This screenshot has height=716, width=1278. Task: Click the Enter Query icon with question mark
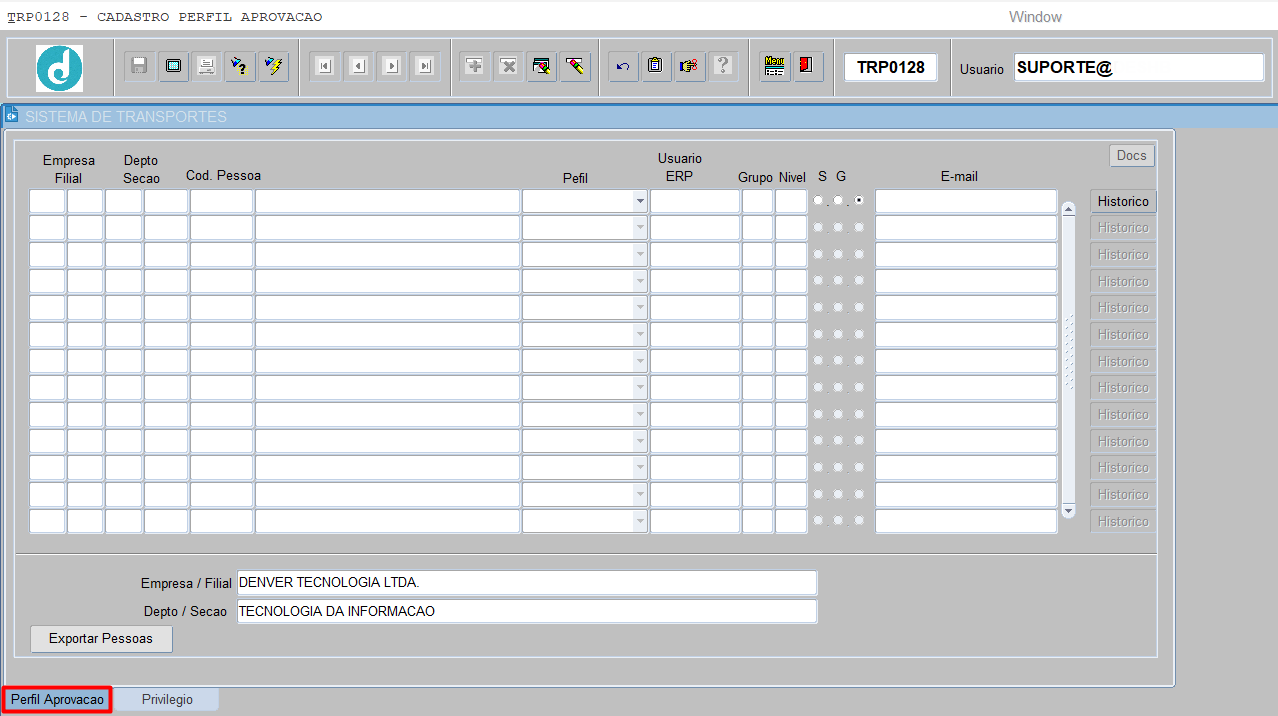pyautogui.click(x=239, y=66)
